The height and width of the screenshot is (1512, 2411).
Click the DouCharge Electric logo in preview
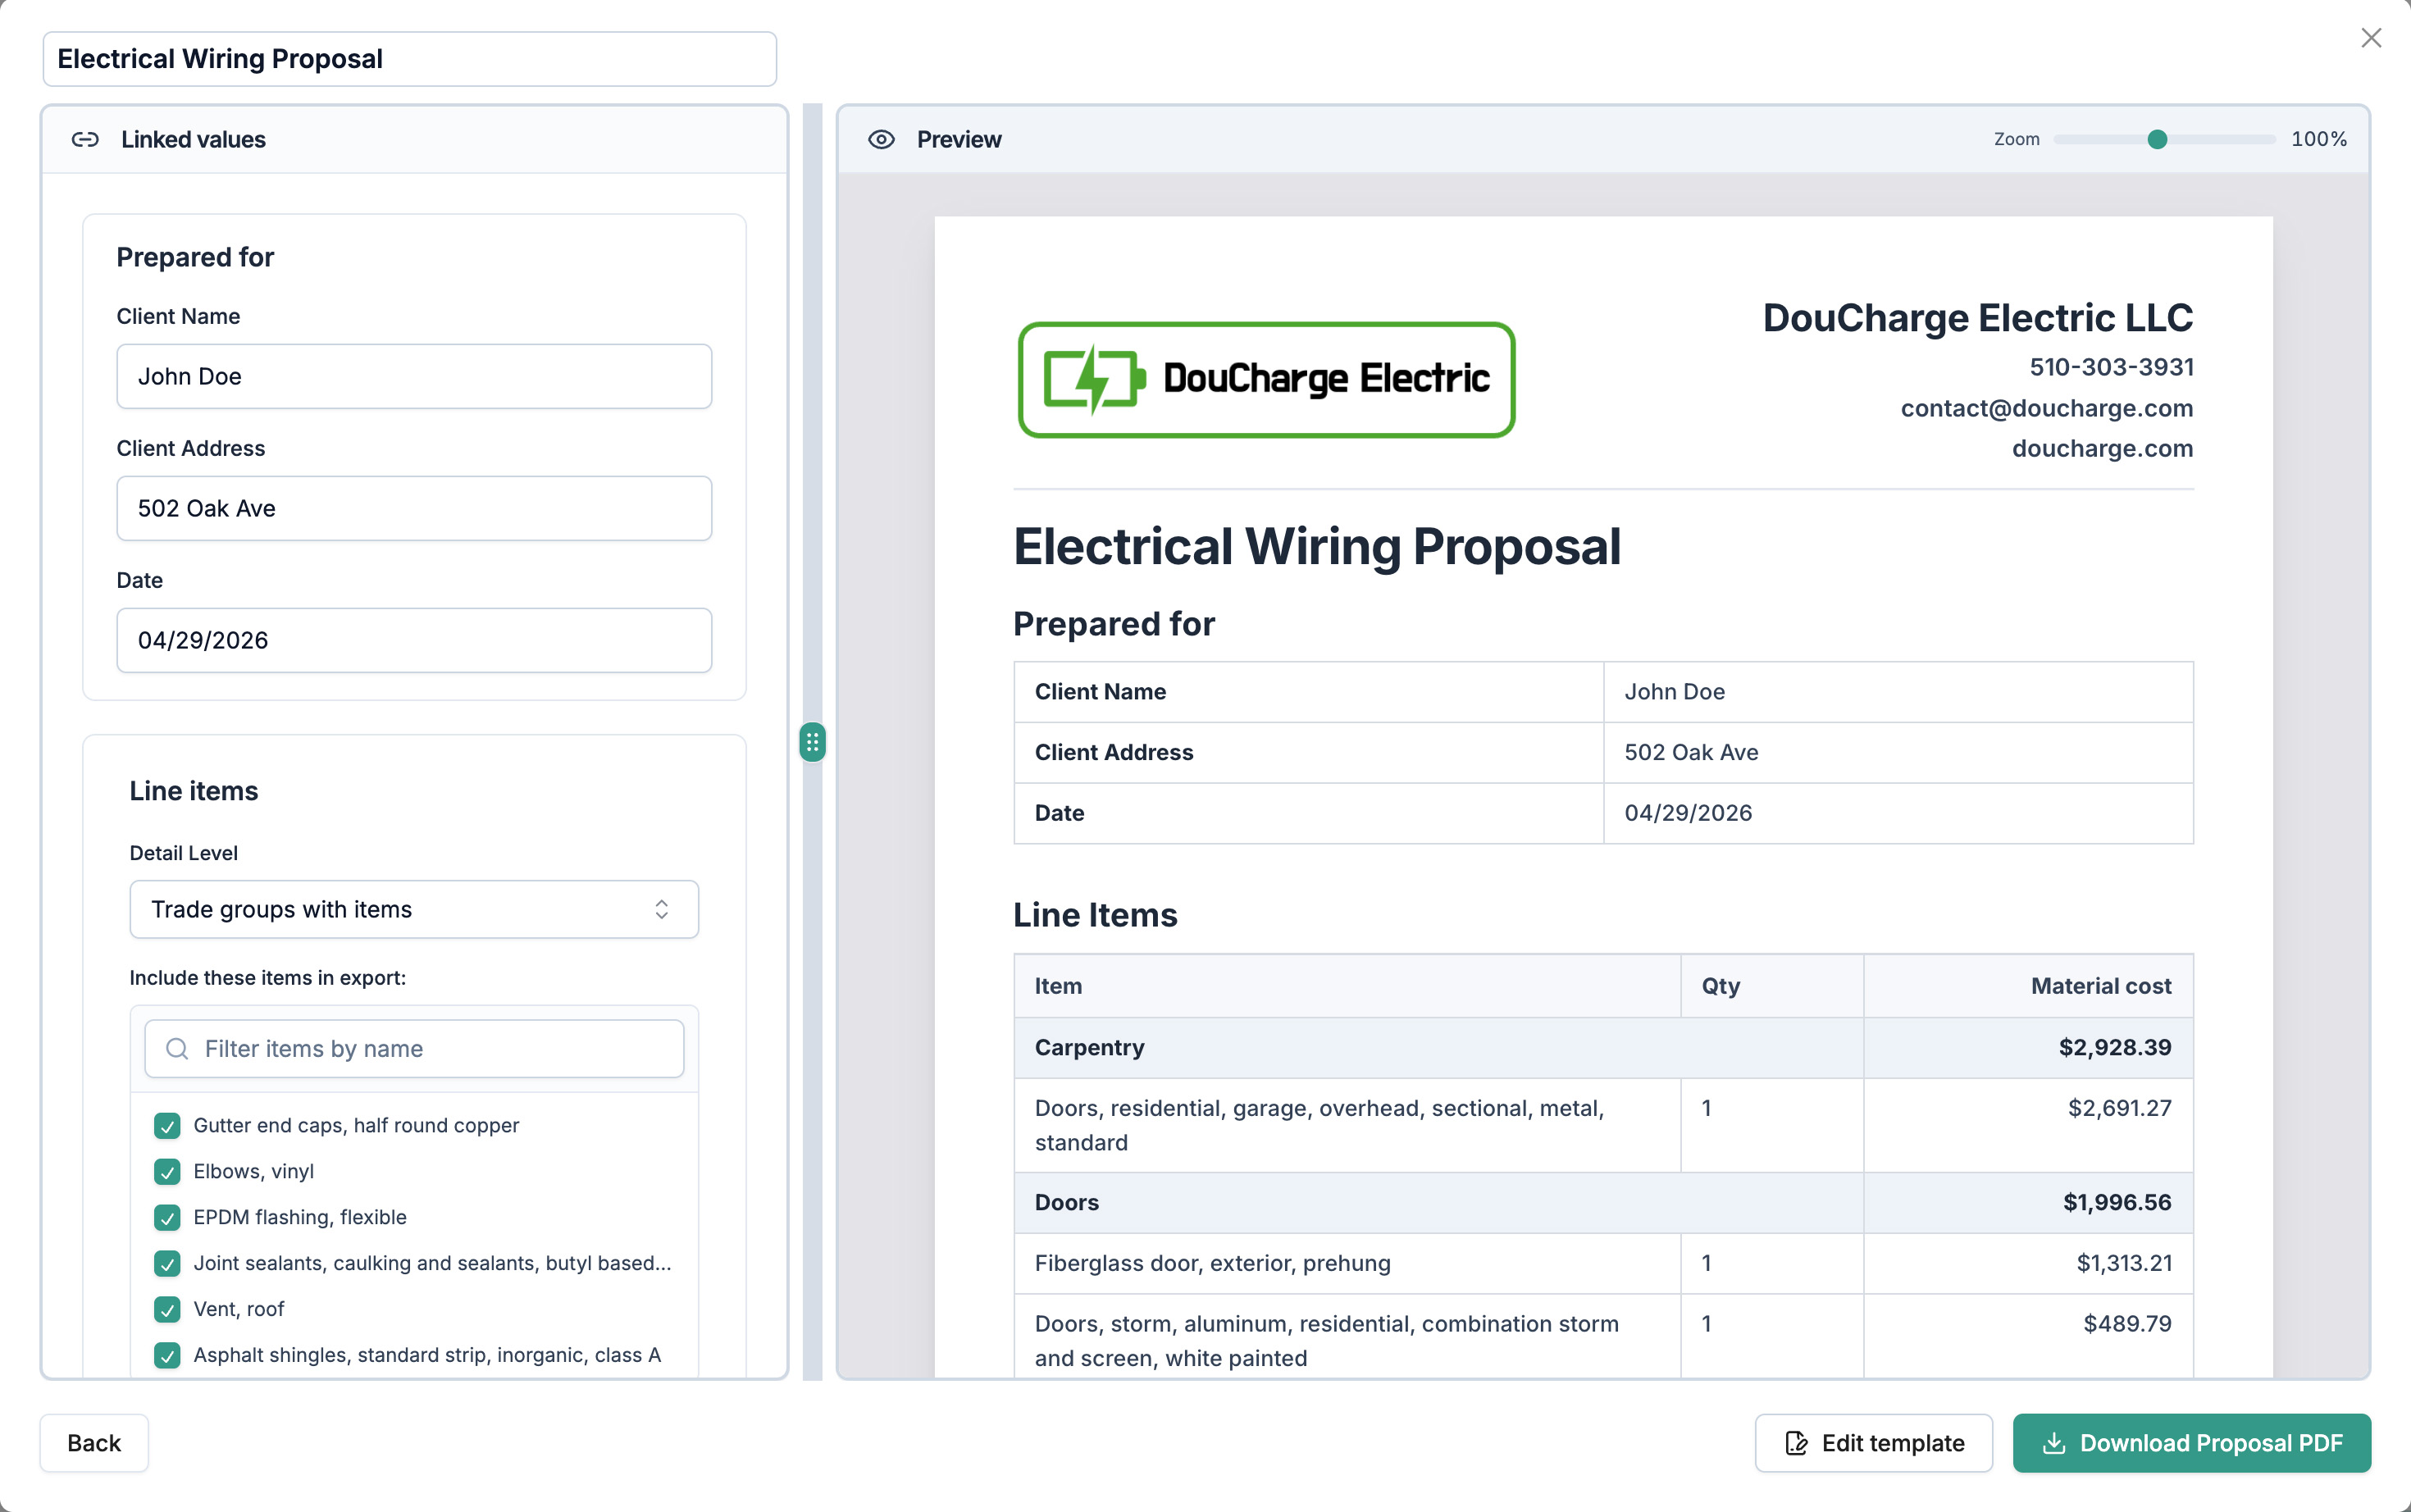(x=1266, y=380)
